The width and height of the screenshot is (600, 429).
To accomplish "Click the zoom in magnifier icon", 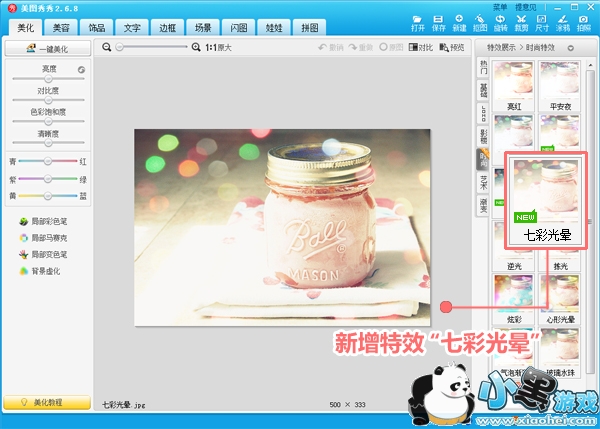I will point(196,47).
